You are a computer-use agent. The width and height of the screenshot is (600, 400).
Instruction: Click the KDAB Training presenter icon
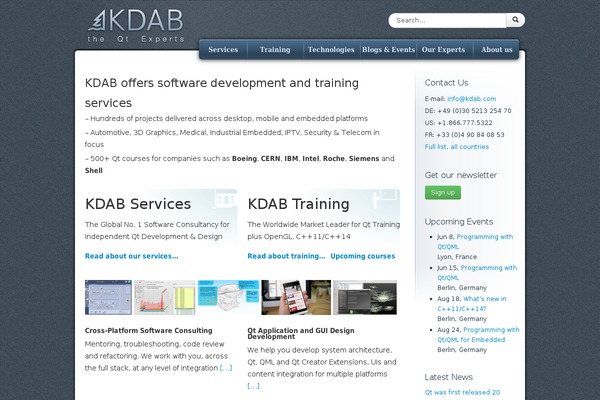pos(384,199)
